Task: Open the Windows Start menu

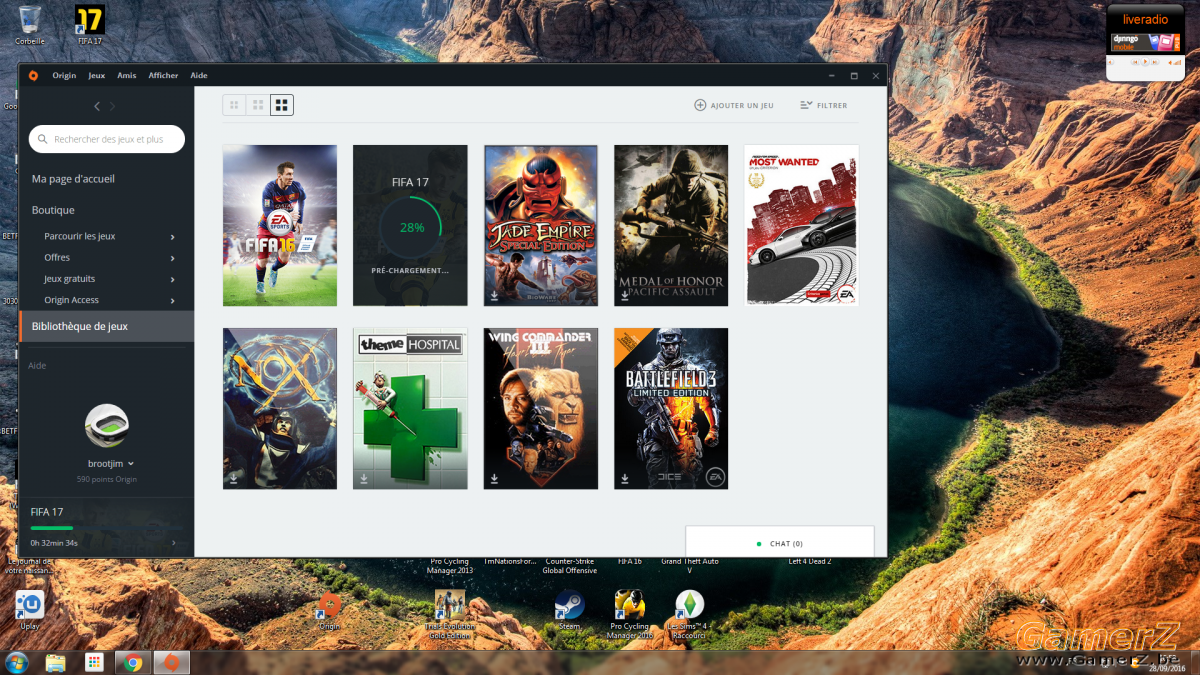Action: (17, 662)
